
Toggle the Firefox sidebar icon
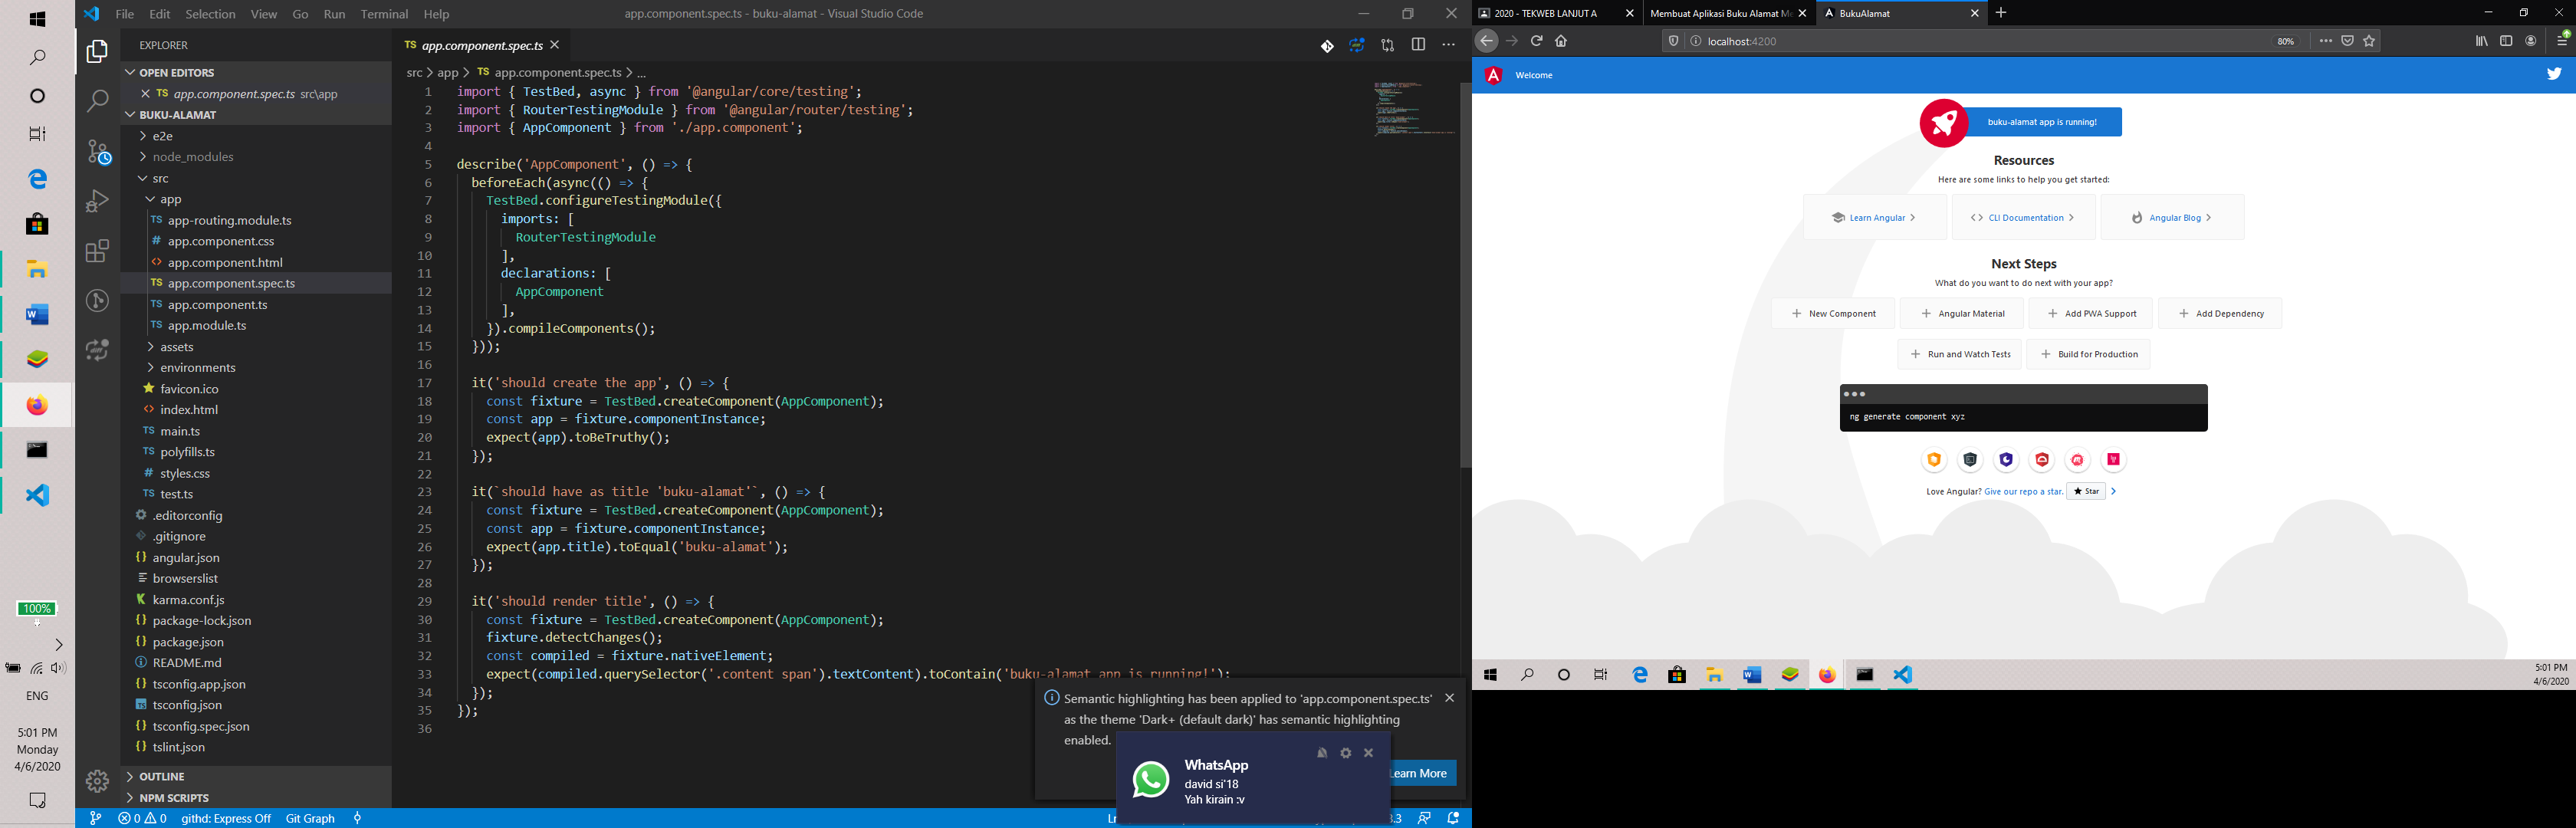[2506, 41]
